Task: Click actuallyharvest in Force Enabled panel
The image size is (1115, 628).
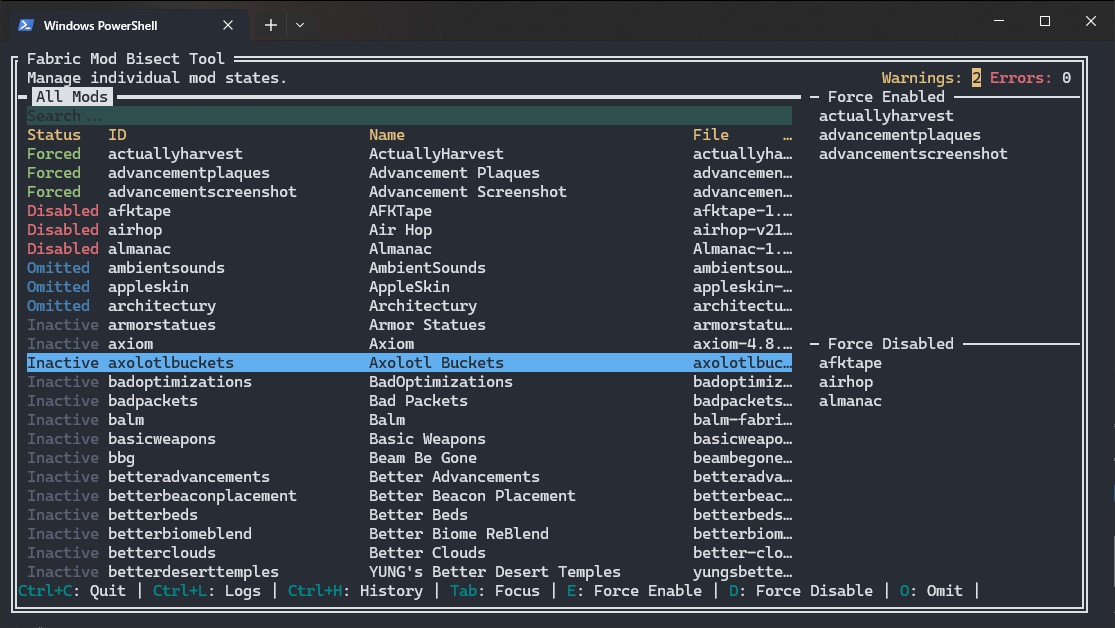Action: click(x=886, y=116)
